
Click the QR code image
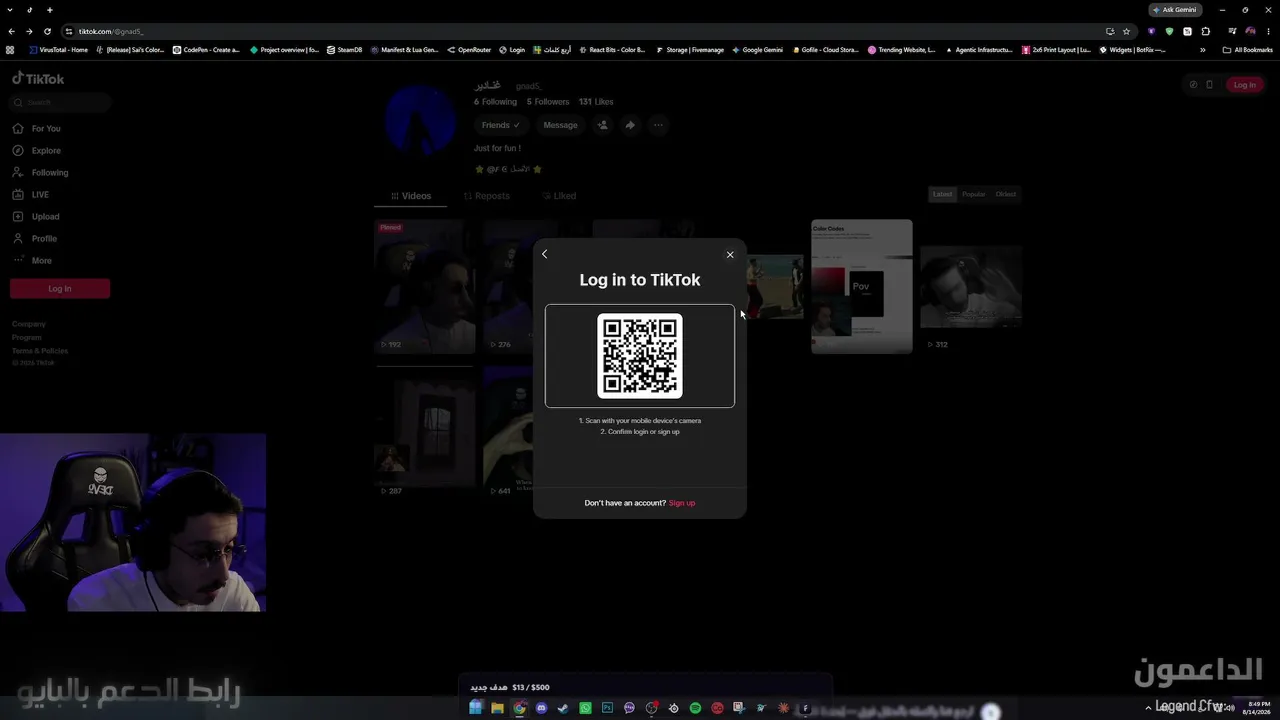640,356
